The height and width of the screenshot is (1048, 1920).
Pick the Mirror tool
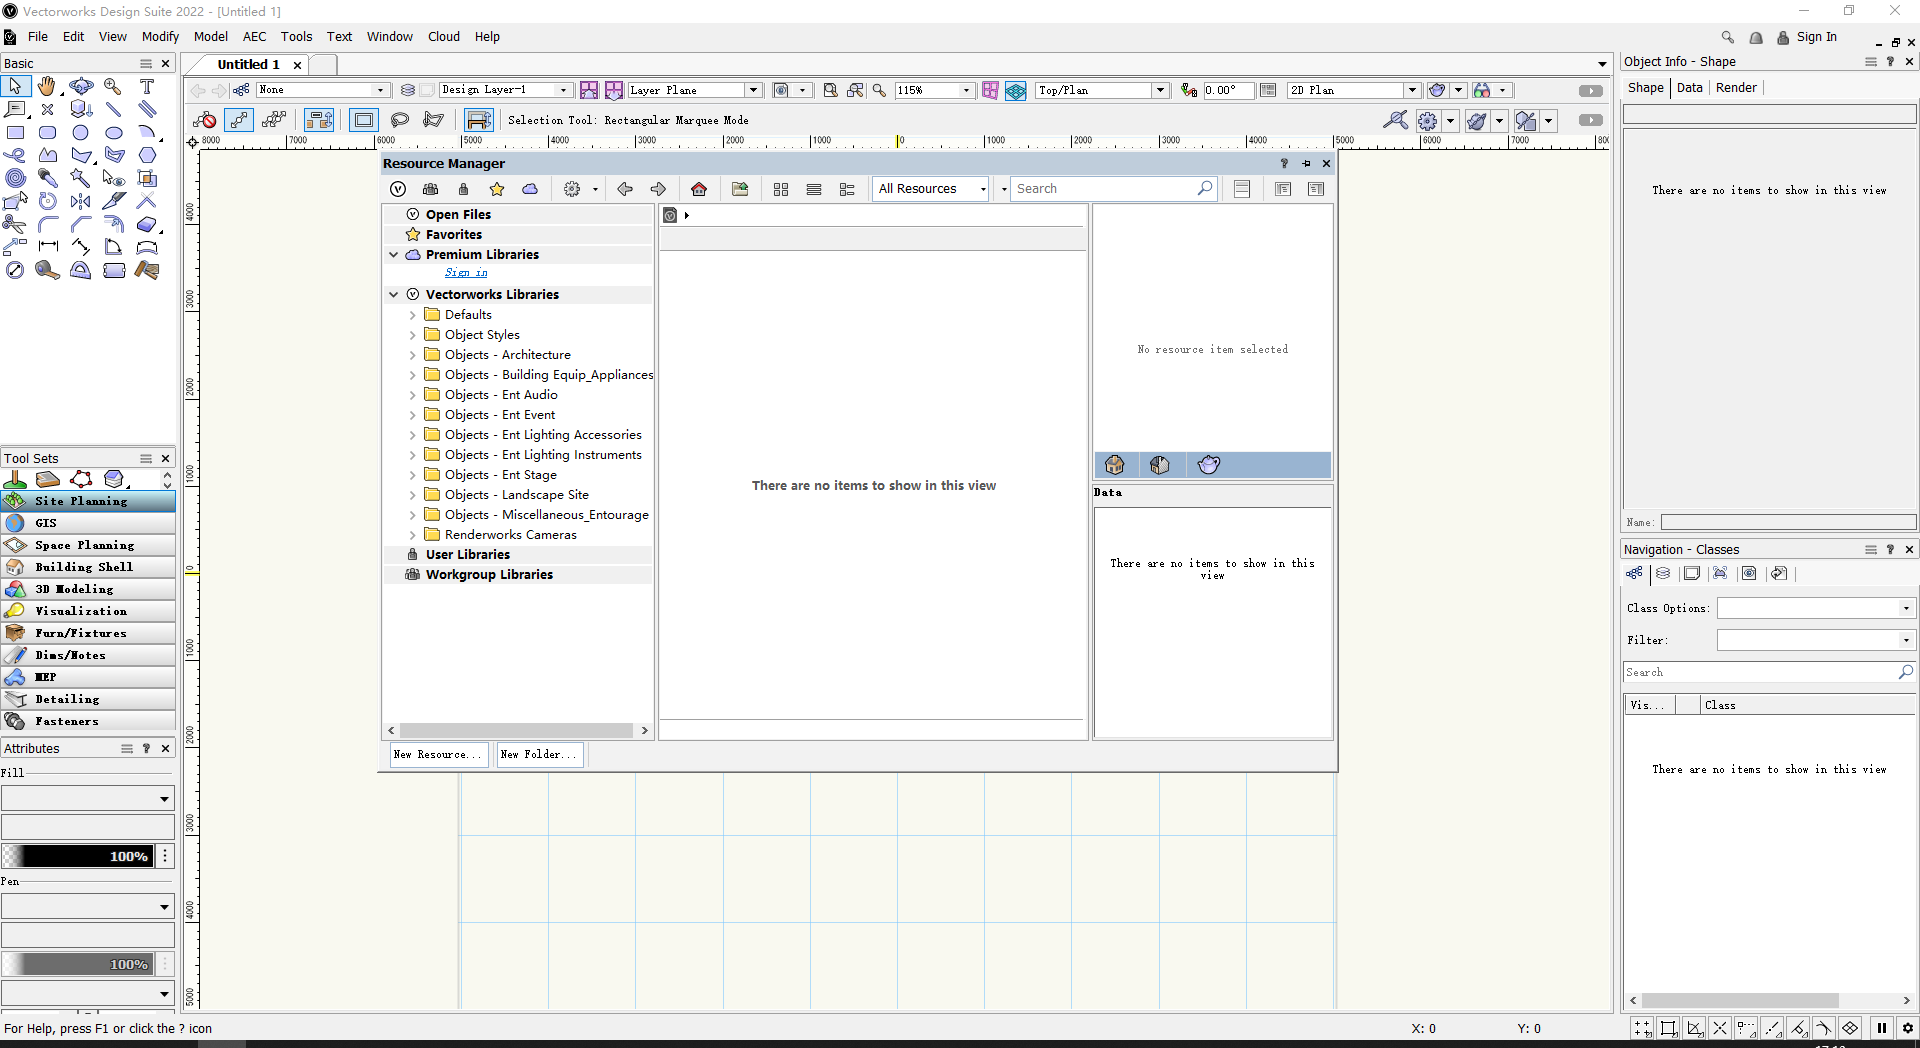coord(80,201)
